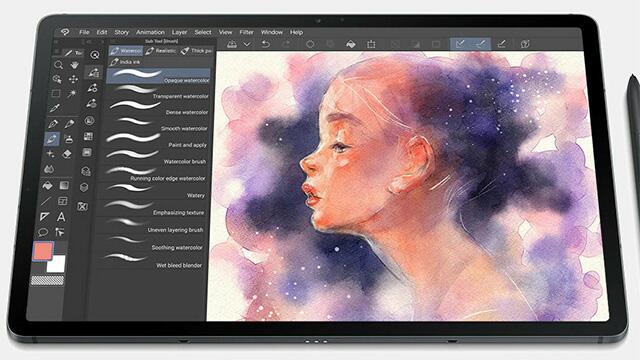The image size is (640, 360).
Task: Open the Layer menu
Action: (x=179, y=32)
